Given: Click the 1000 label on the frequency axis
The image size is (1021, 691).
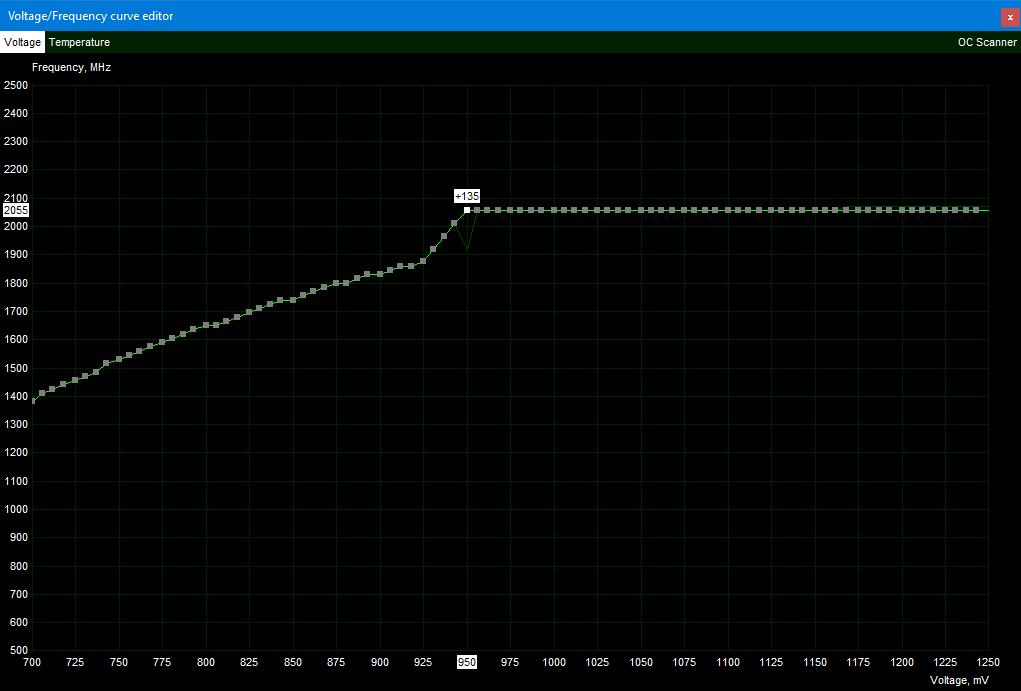Looking at the screenshot, I should [16, 509].
